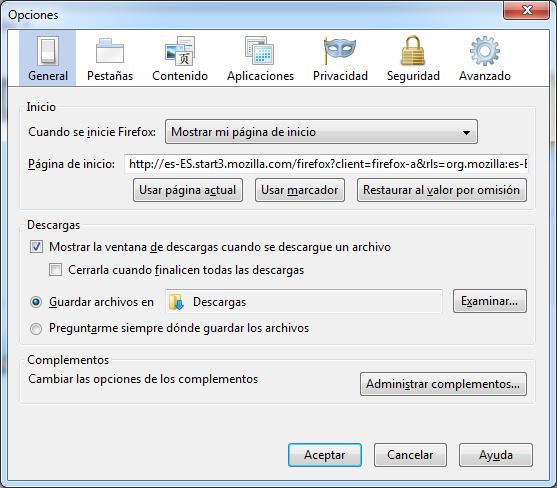This screenshot has width=557, height=488.
Task: Click the Página de inicio label
Action: pos(71,164)
